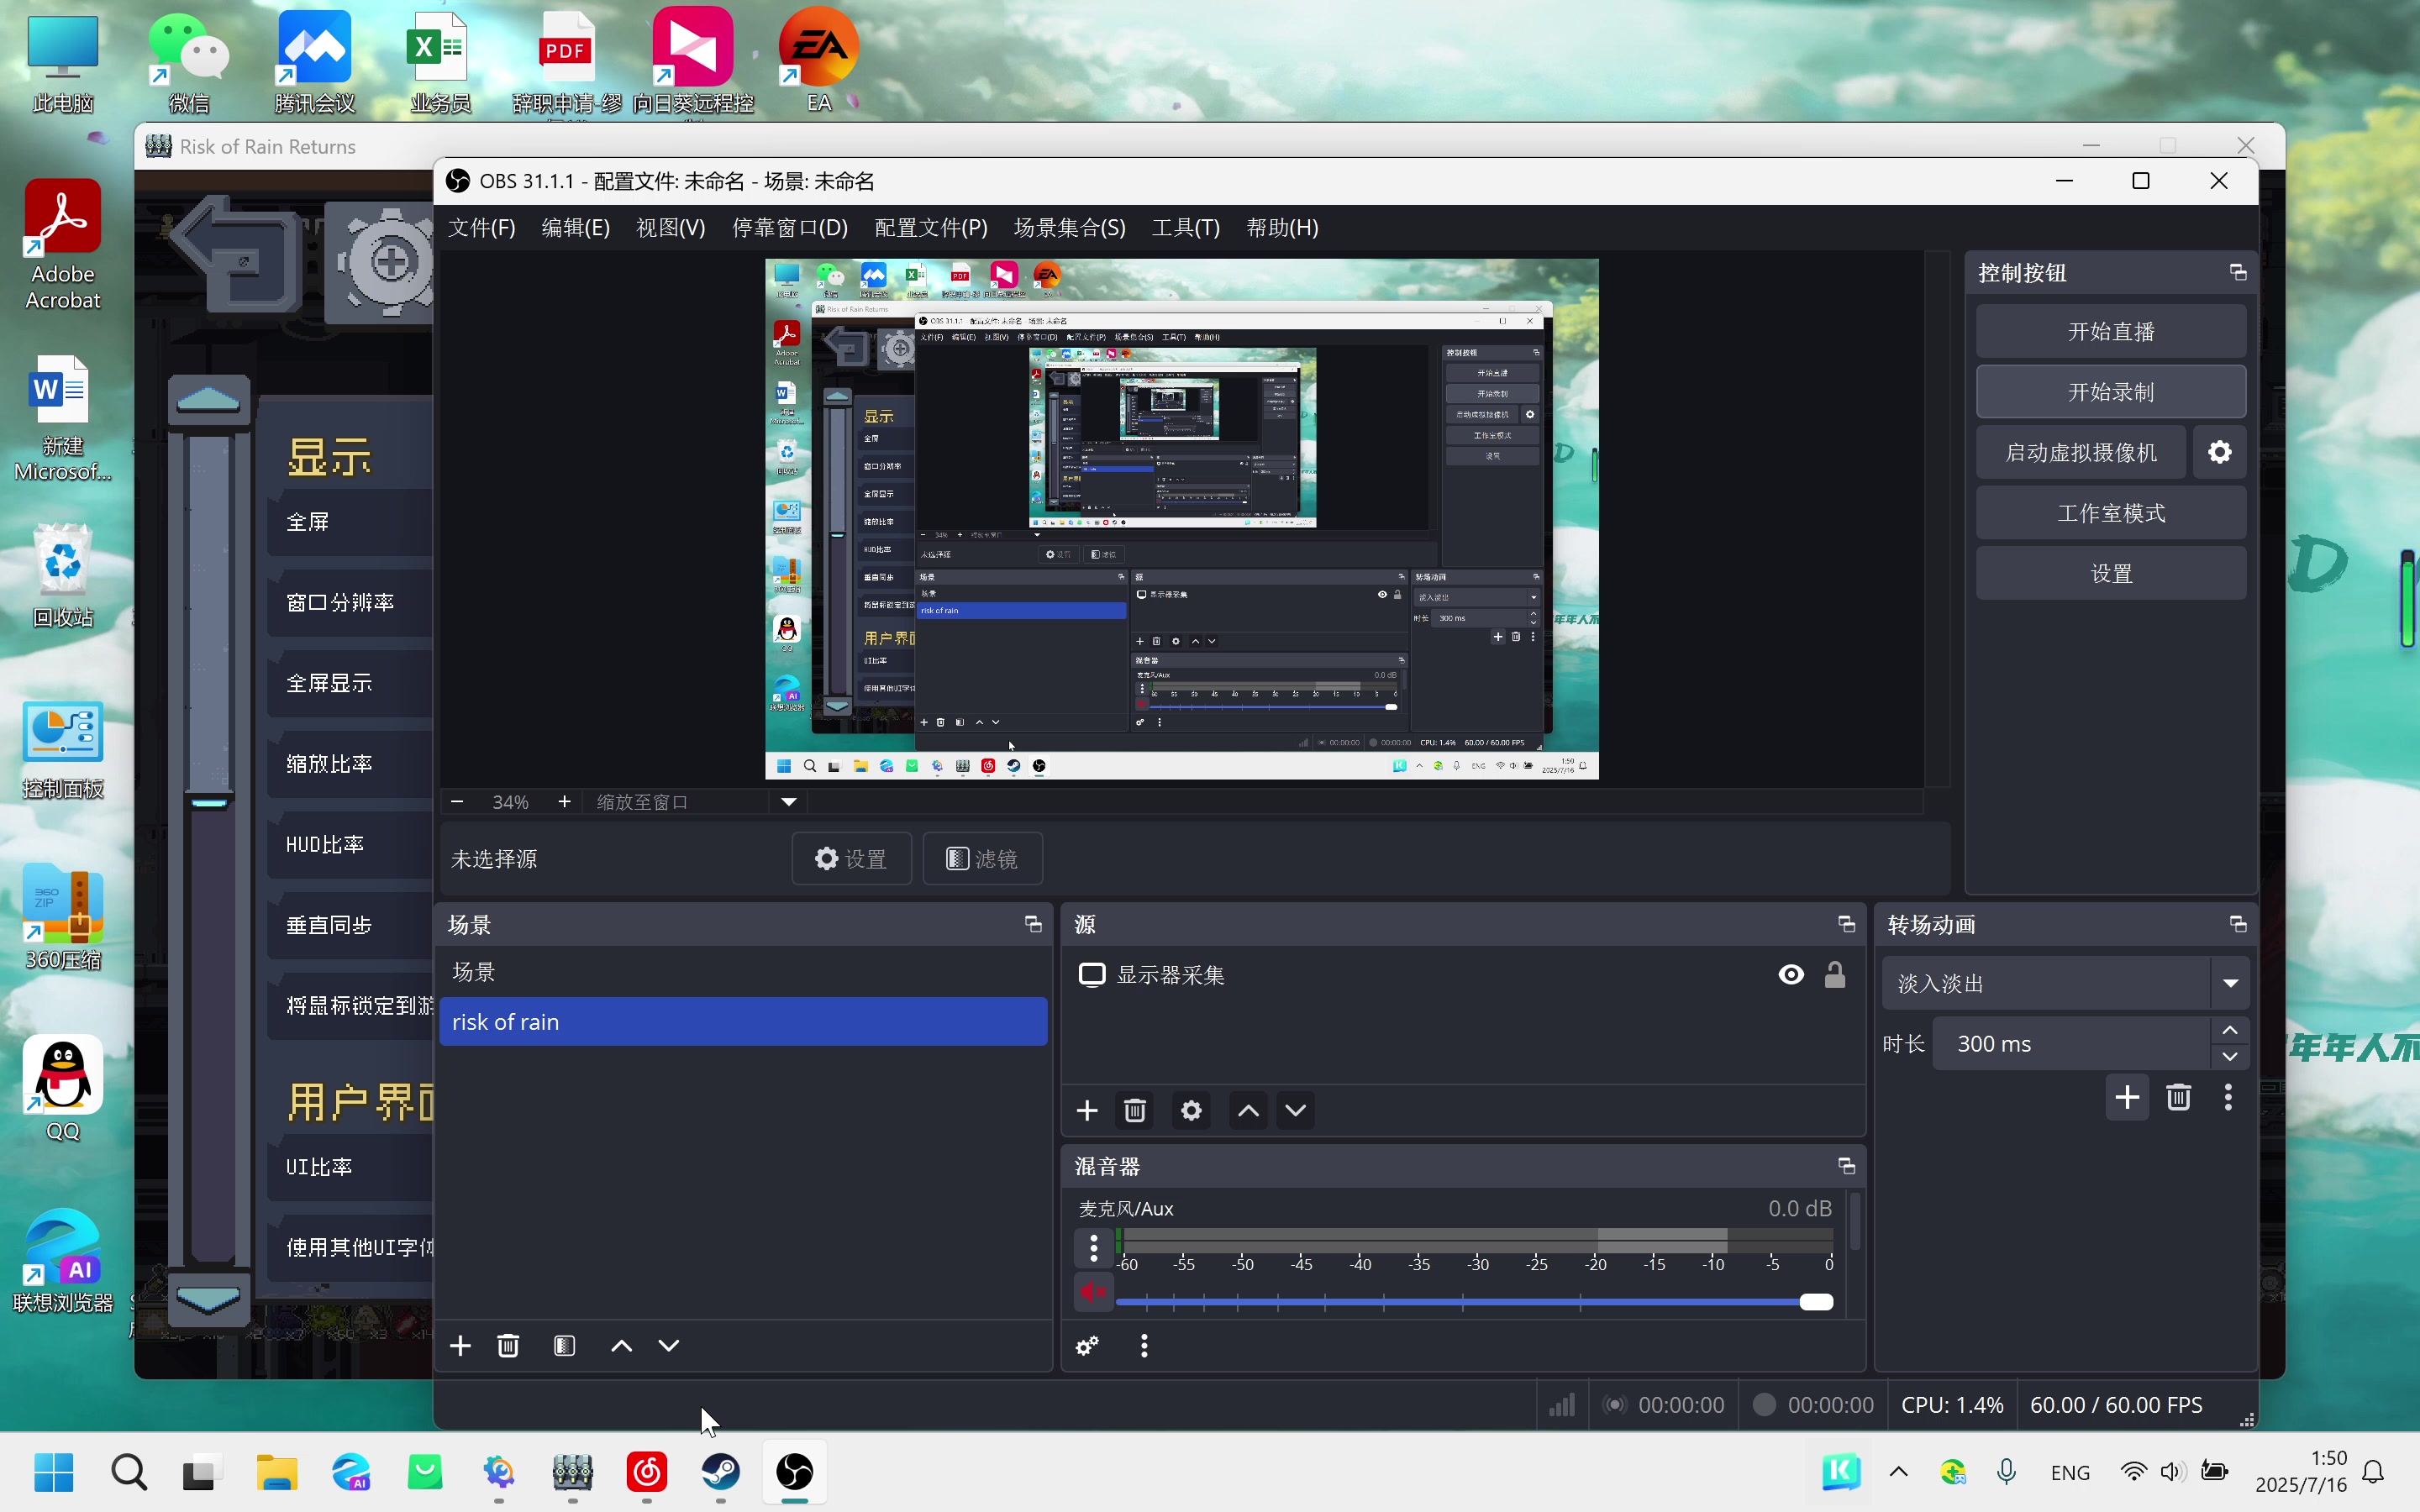Image resolution: width=2420 pixels, height=1512 pixels.
Task: Zoom in preview with plus icon
Action: click(x=564, y=802)
